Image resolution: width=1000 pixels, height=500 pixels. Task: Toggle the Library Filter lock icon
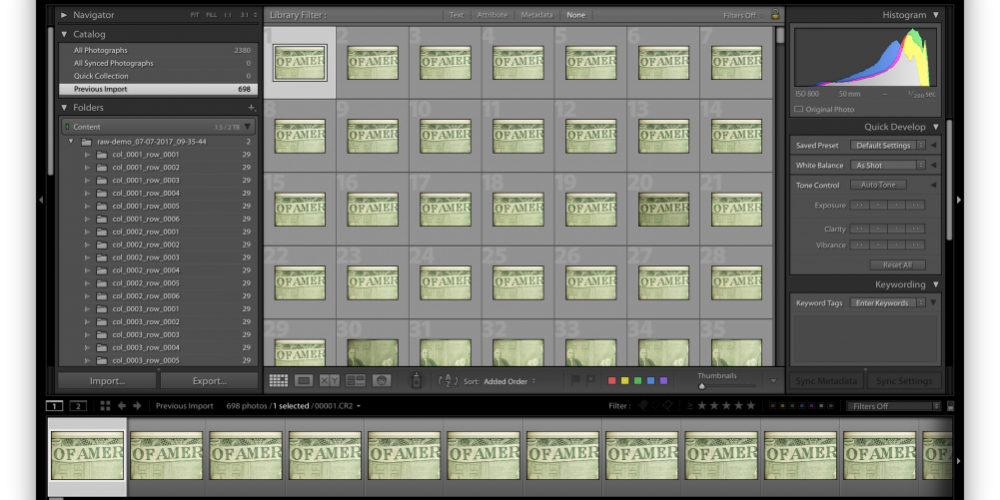[775, 15]
